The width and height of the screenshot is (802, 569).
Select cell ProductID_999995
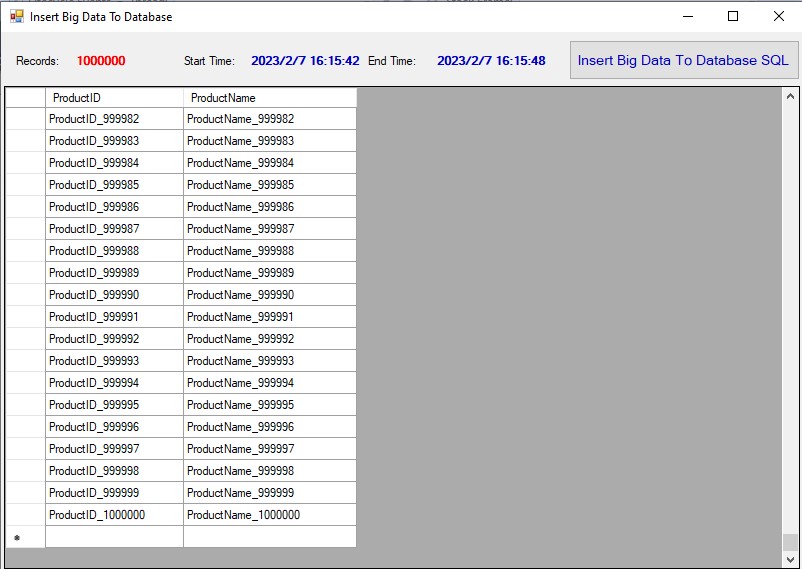pyautogui.click(x=115, y=405)
